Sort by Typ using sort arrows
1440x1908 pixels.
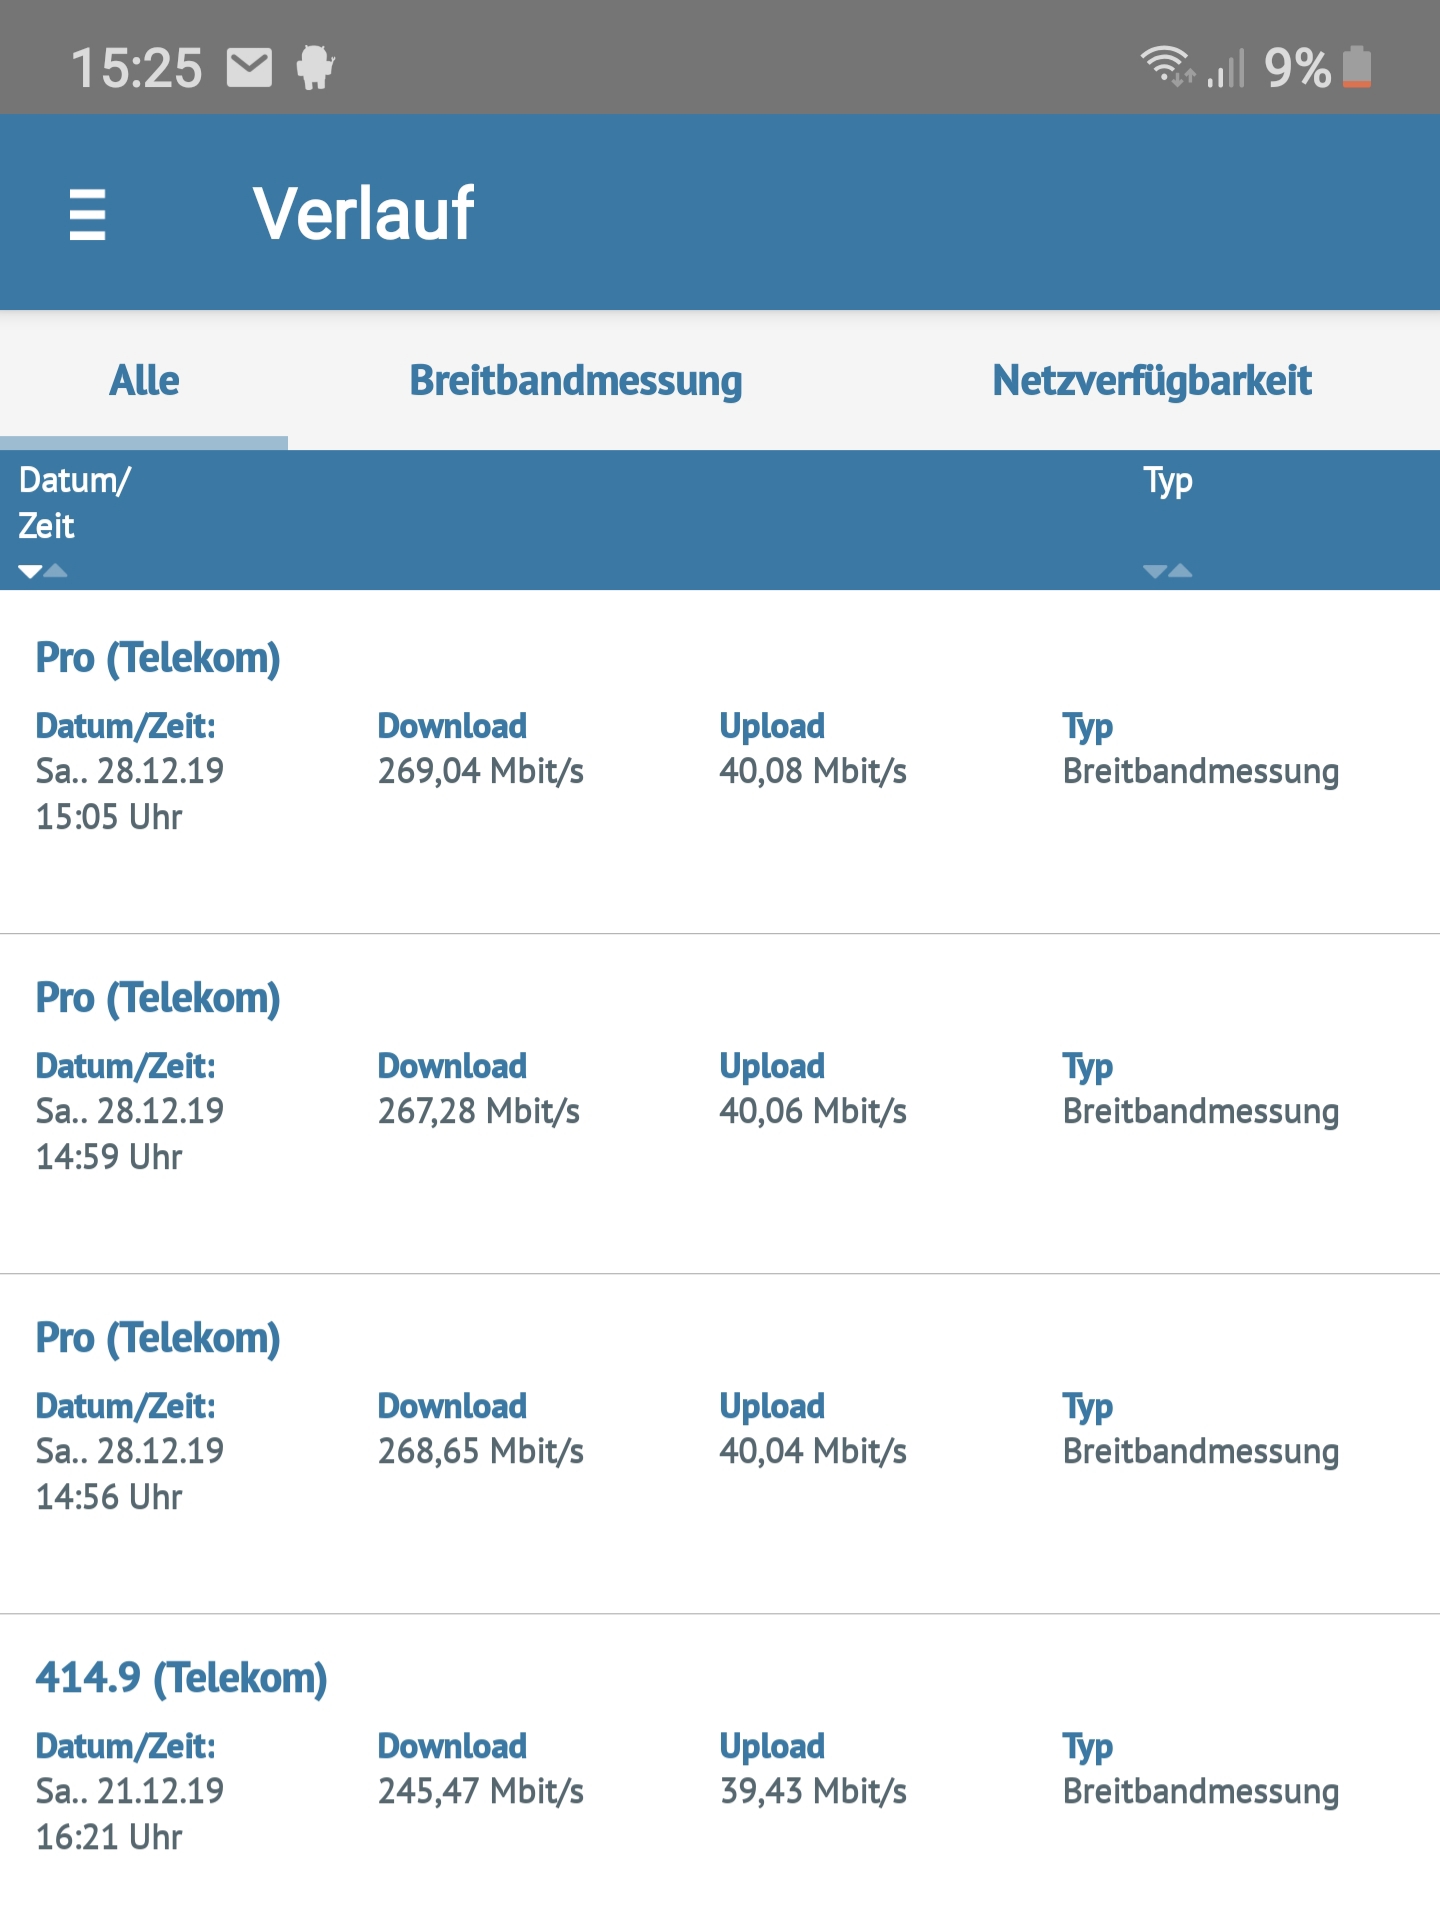[1168, 571]
